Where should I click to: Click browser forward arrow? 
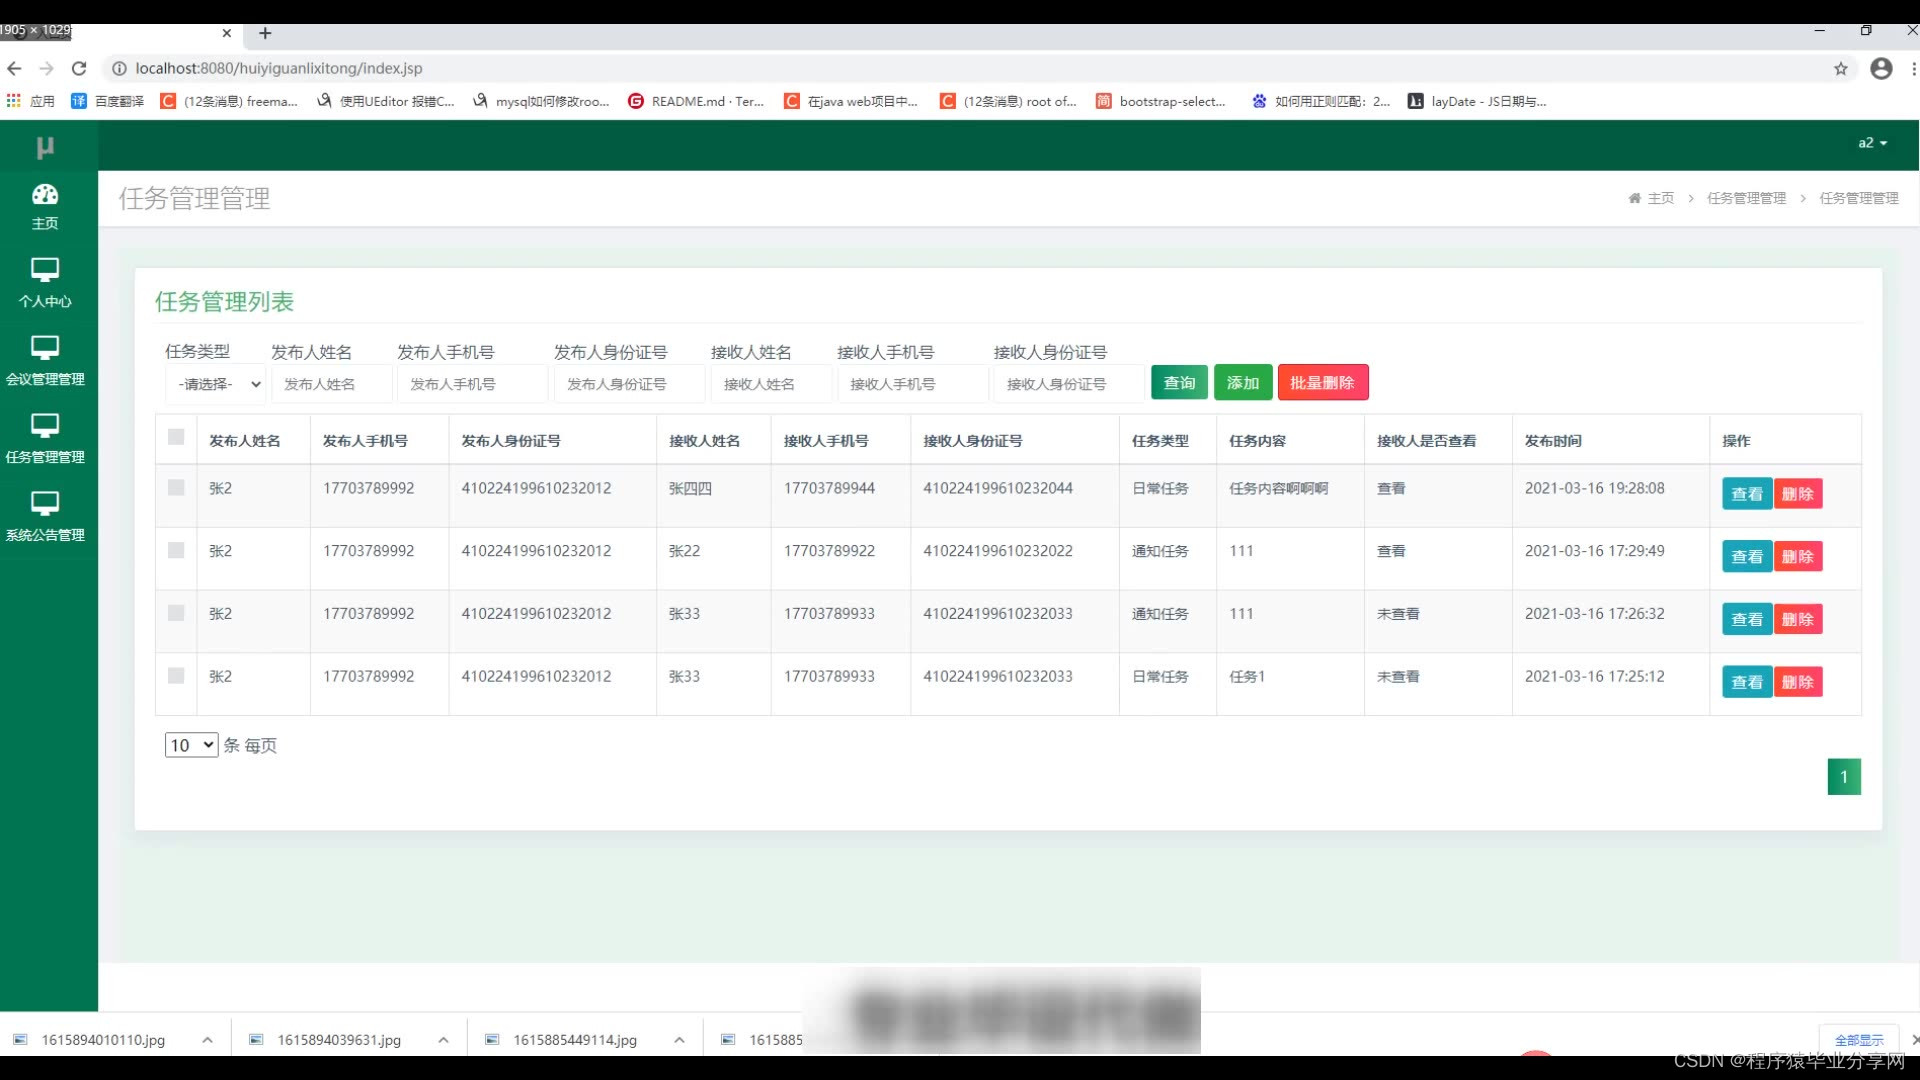click(x=46, y=68)
